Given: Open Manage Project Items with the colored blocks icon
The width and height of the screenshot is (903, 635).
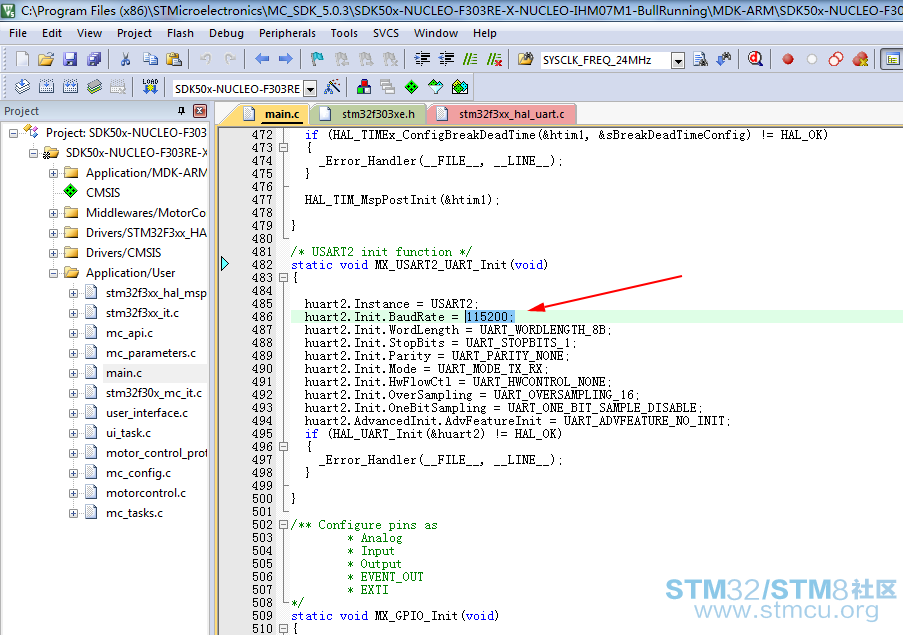Looking at the screenshot, I should point(363,87).
